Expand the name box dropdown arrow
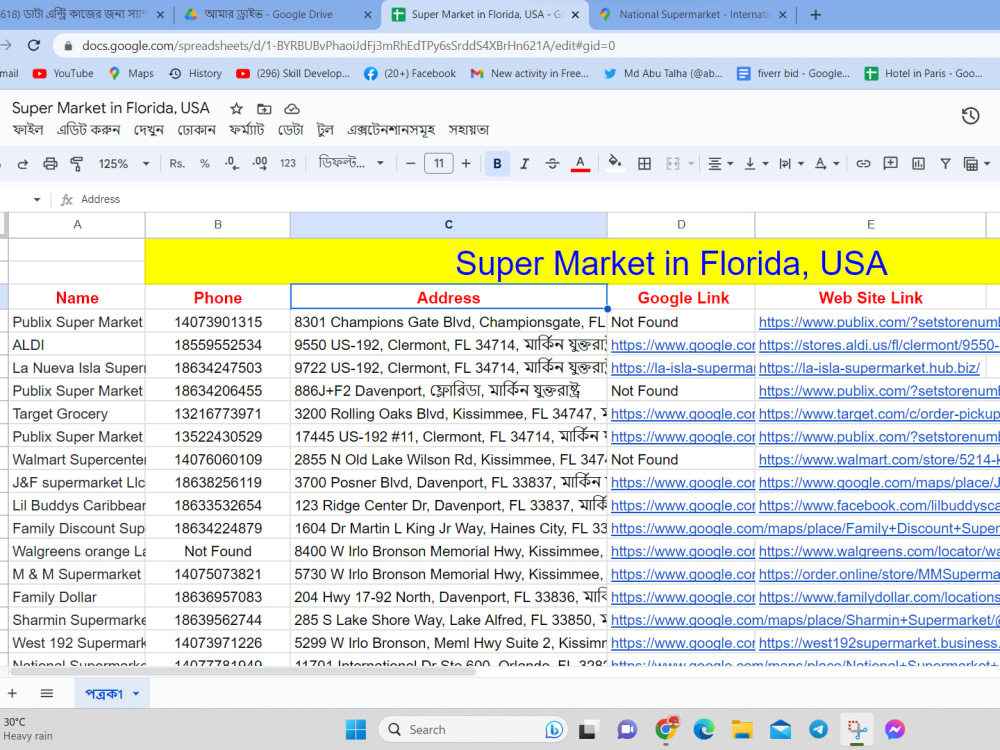 pyautogui.click(x=37, y=200)
